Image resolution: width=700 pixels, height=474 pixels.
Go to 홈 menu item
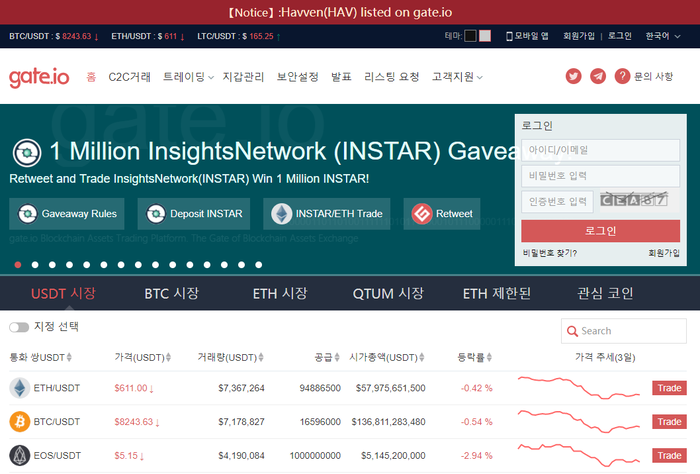coord(91,77)
